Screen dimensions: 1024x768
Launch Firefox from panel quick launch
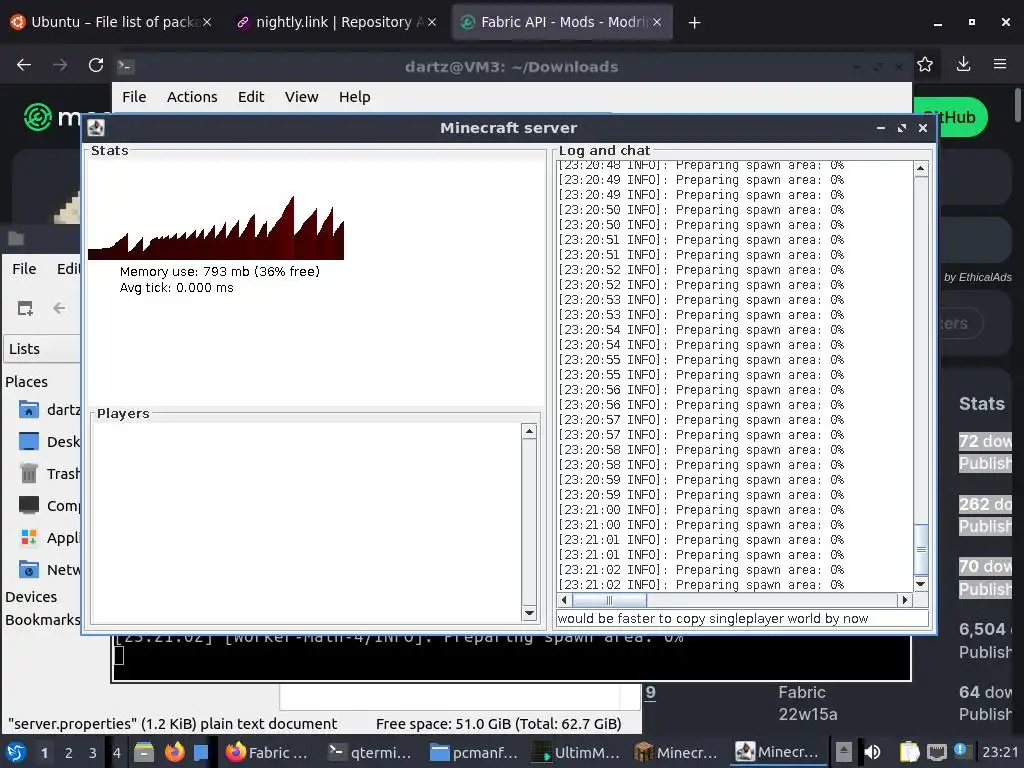174,752
